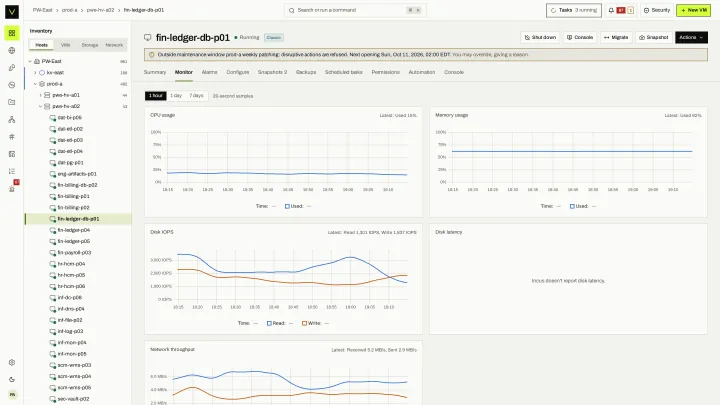Focus the Search or run a command field
Viewport: 720px width, 405px height.
[x=355, y=10]
